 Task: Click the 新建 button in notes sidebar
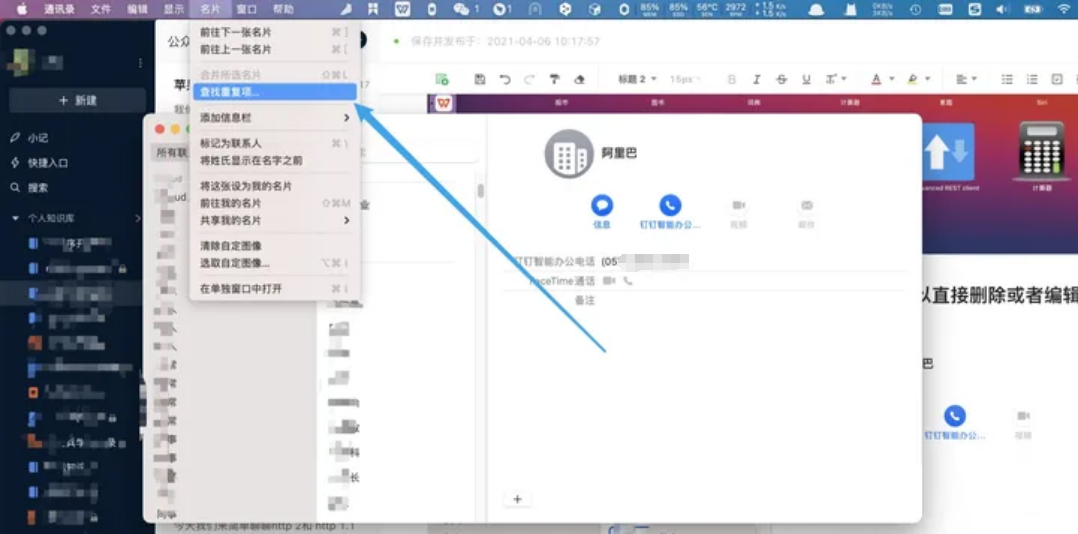[78, 100]
